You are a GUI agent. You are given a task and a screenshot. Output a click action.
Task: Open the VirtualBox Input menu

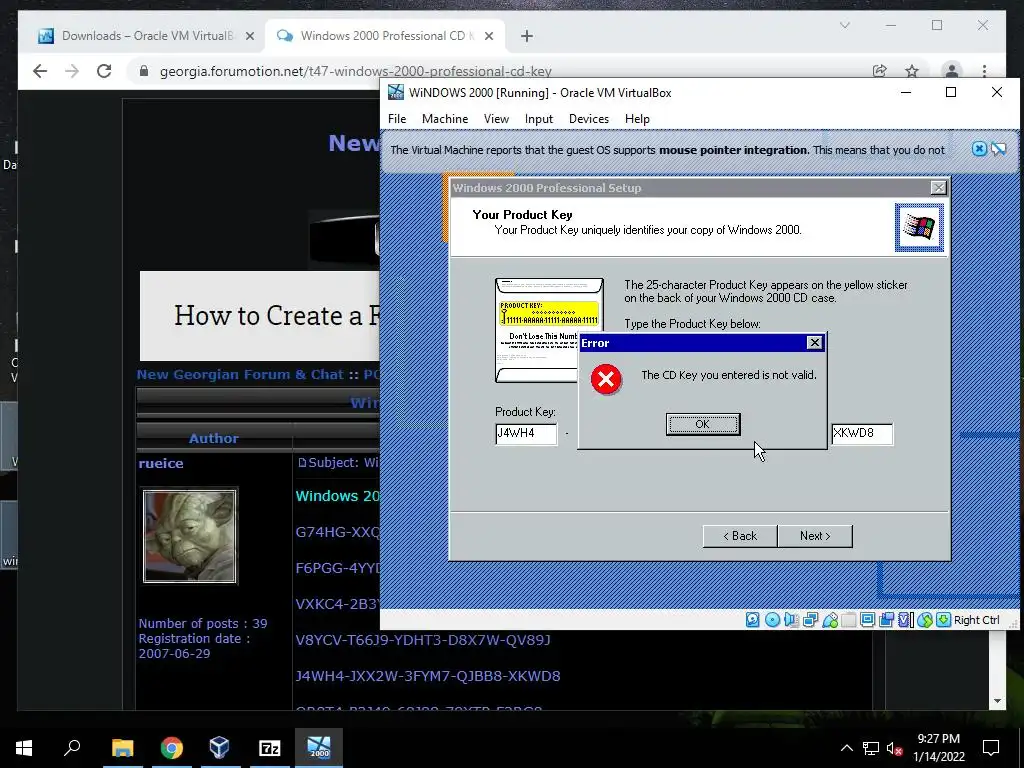click(x=539, y=119)
